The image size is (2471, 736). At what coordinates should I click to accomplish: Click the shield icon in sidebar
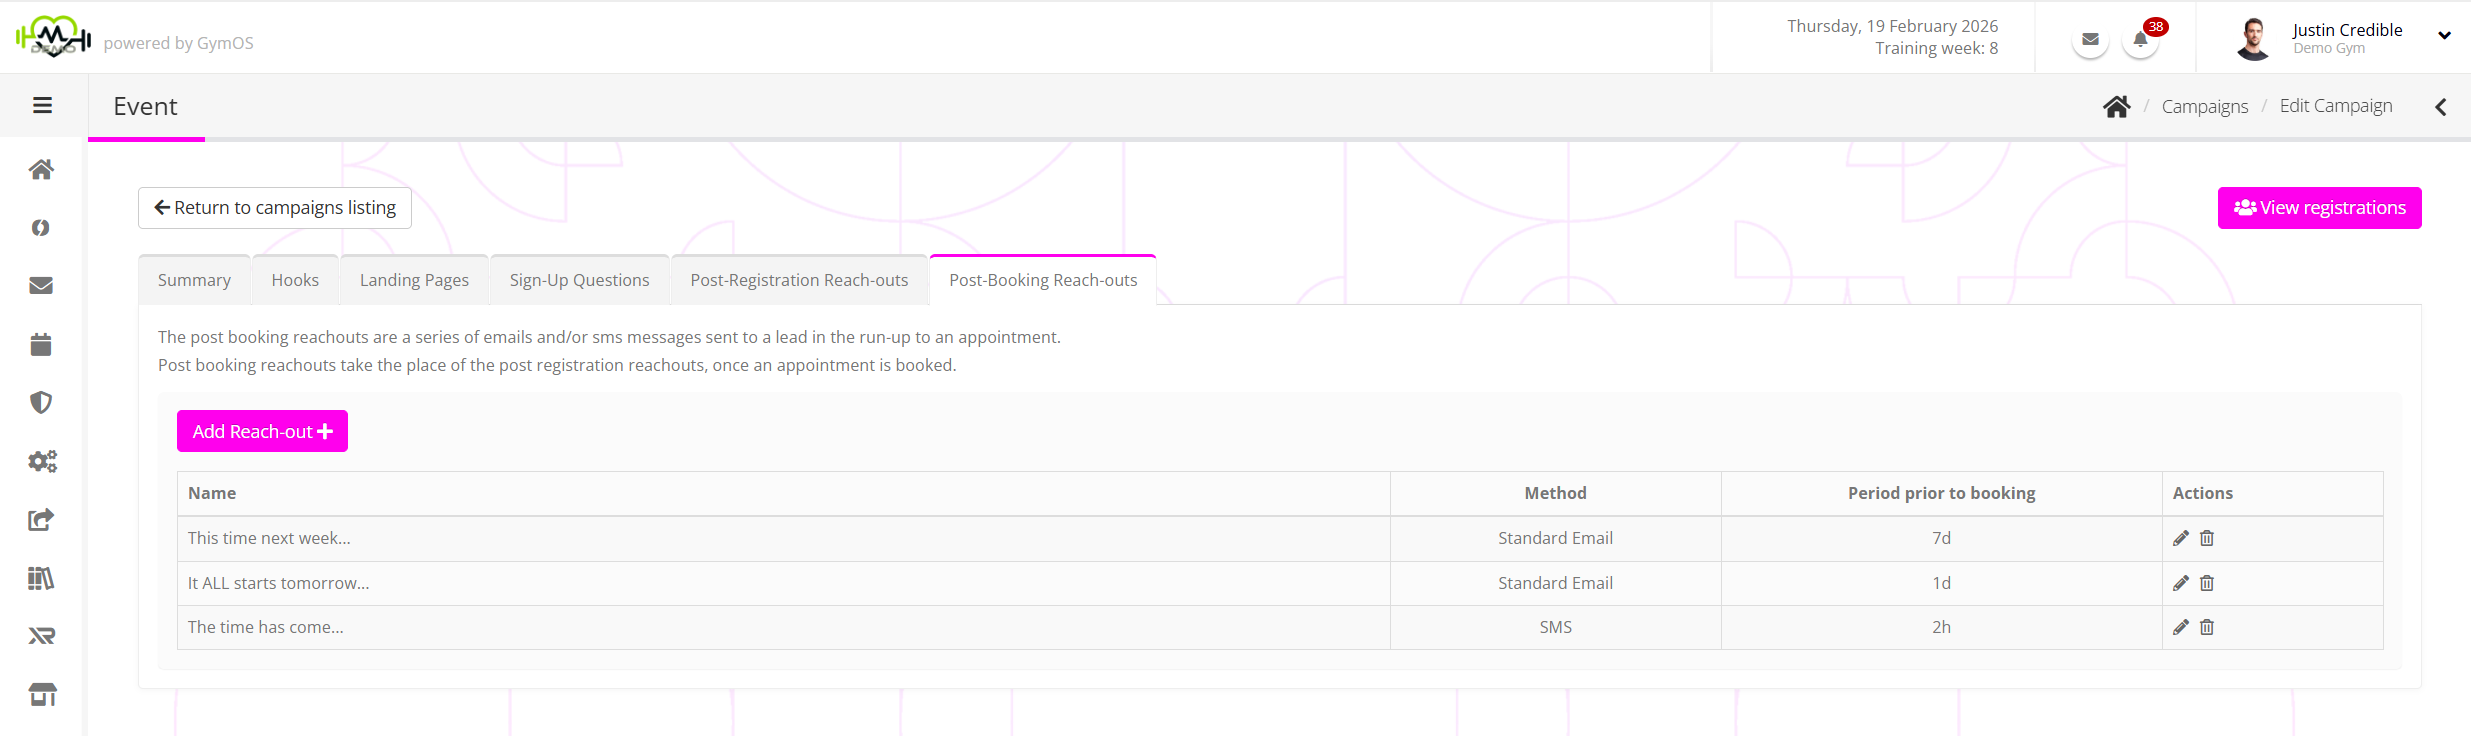coord(41,403)
